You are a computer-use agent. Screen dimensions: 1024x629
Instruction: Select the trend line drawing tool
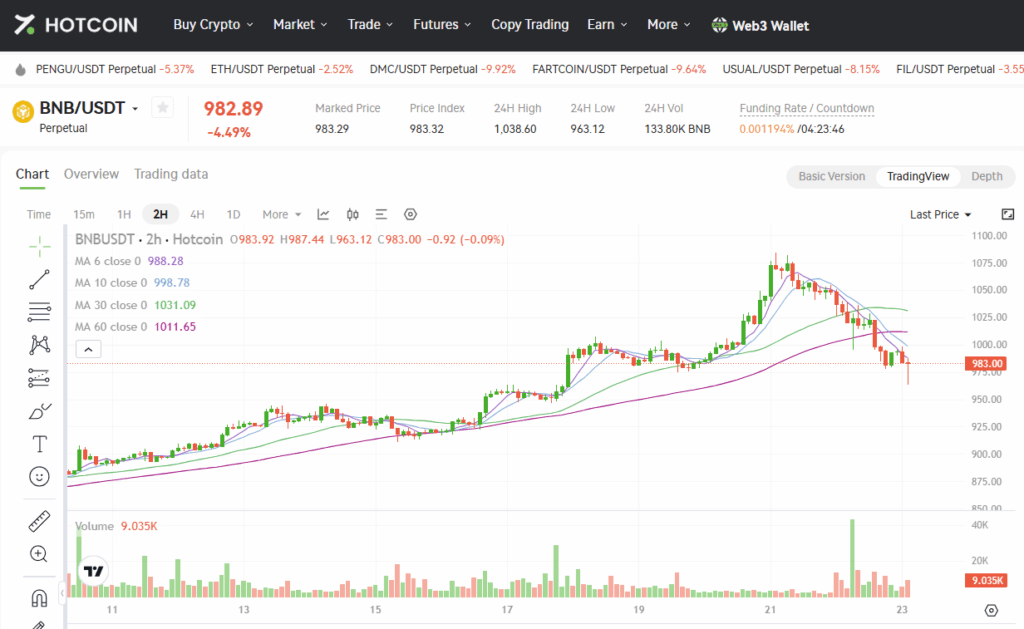[39, 279]
